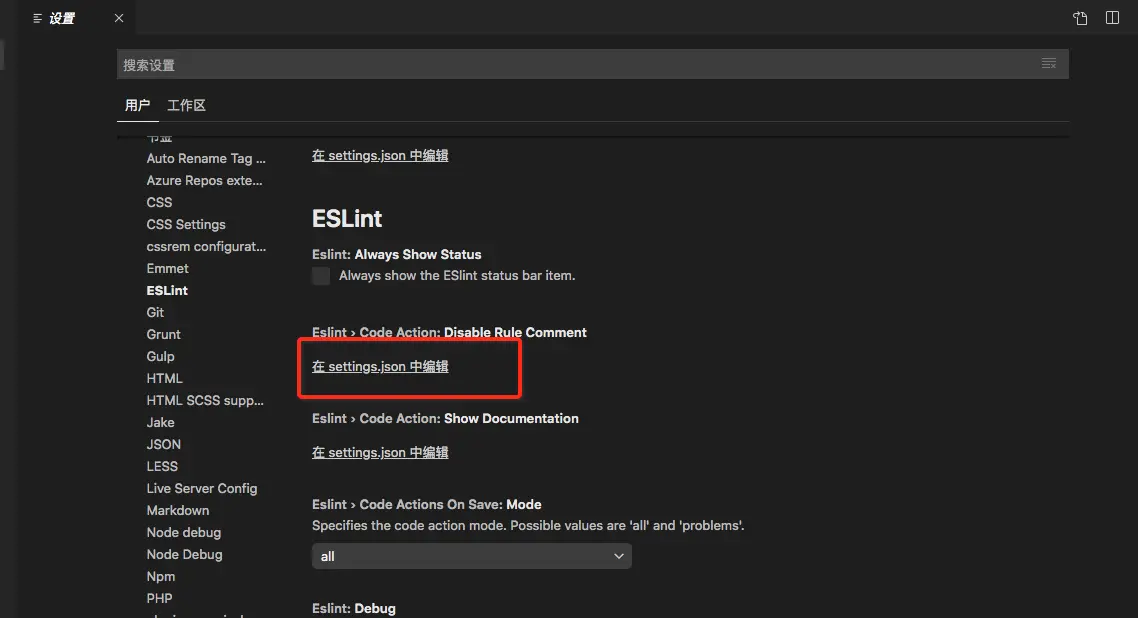
Task: Open settings.json link above ESLint heading
Action: point(380,155)
